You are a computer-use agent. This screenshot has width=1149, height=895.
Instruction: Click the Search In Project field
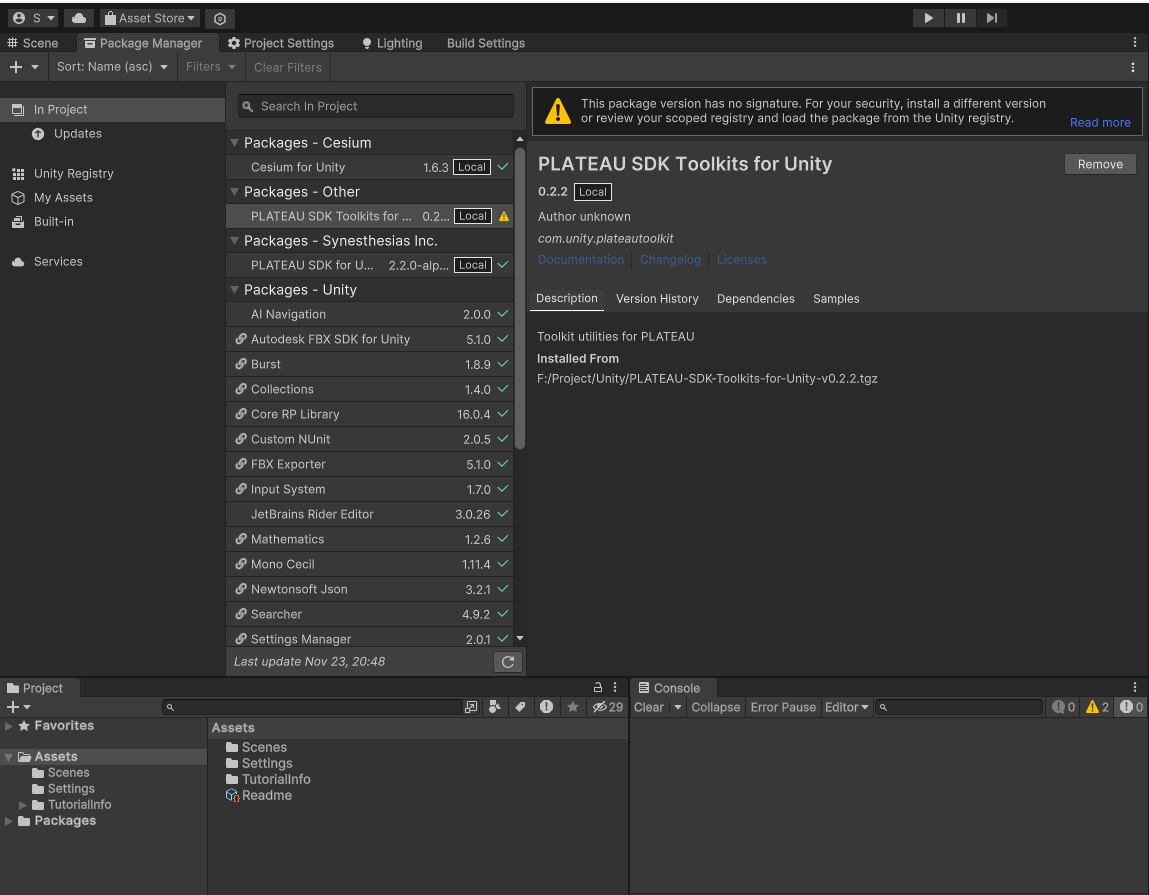point(375,106)
